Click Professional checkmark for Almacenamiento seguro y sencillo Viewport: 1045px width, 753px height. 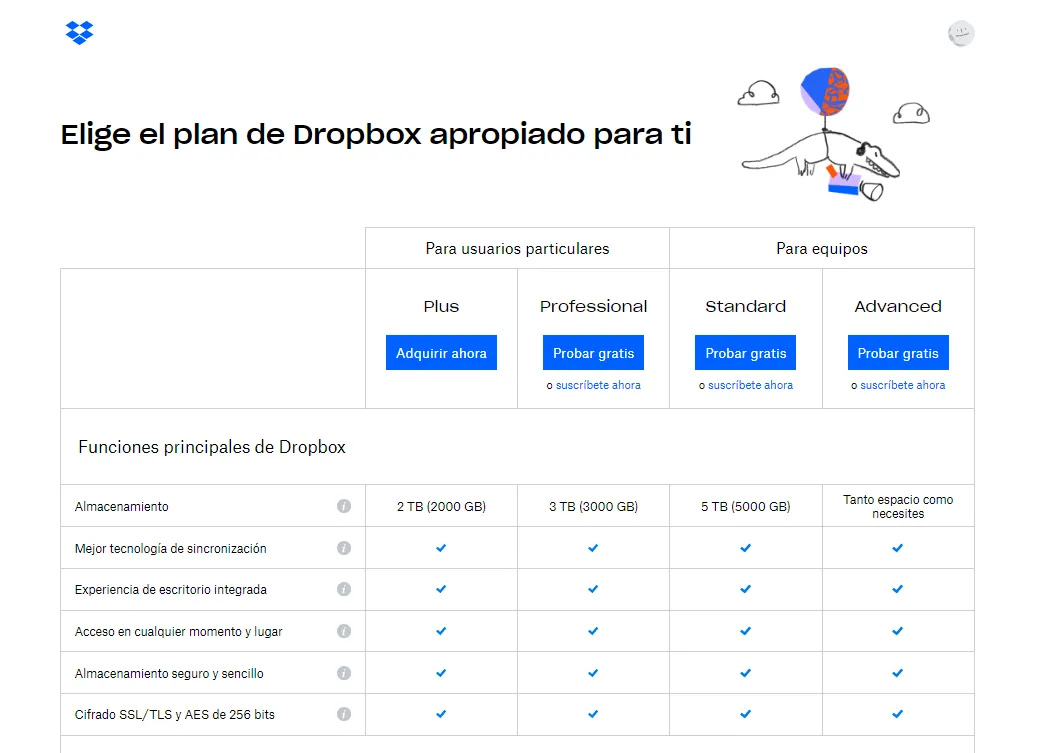tap(593, 673)
